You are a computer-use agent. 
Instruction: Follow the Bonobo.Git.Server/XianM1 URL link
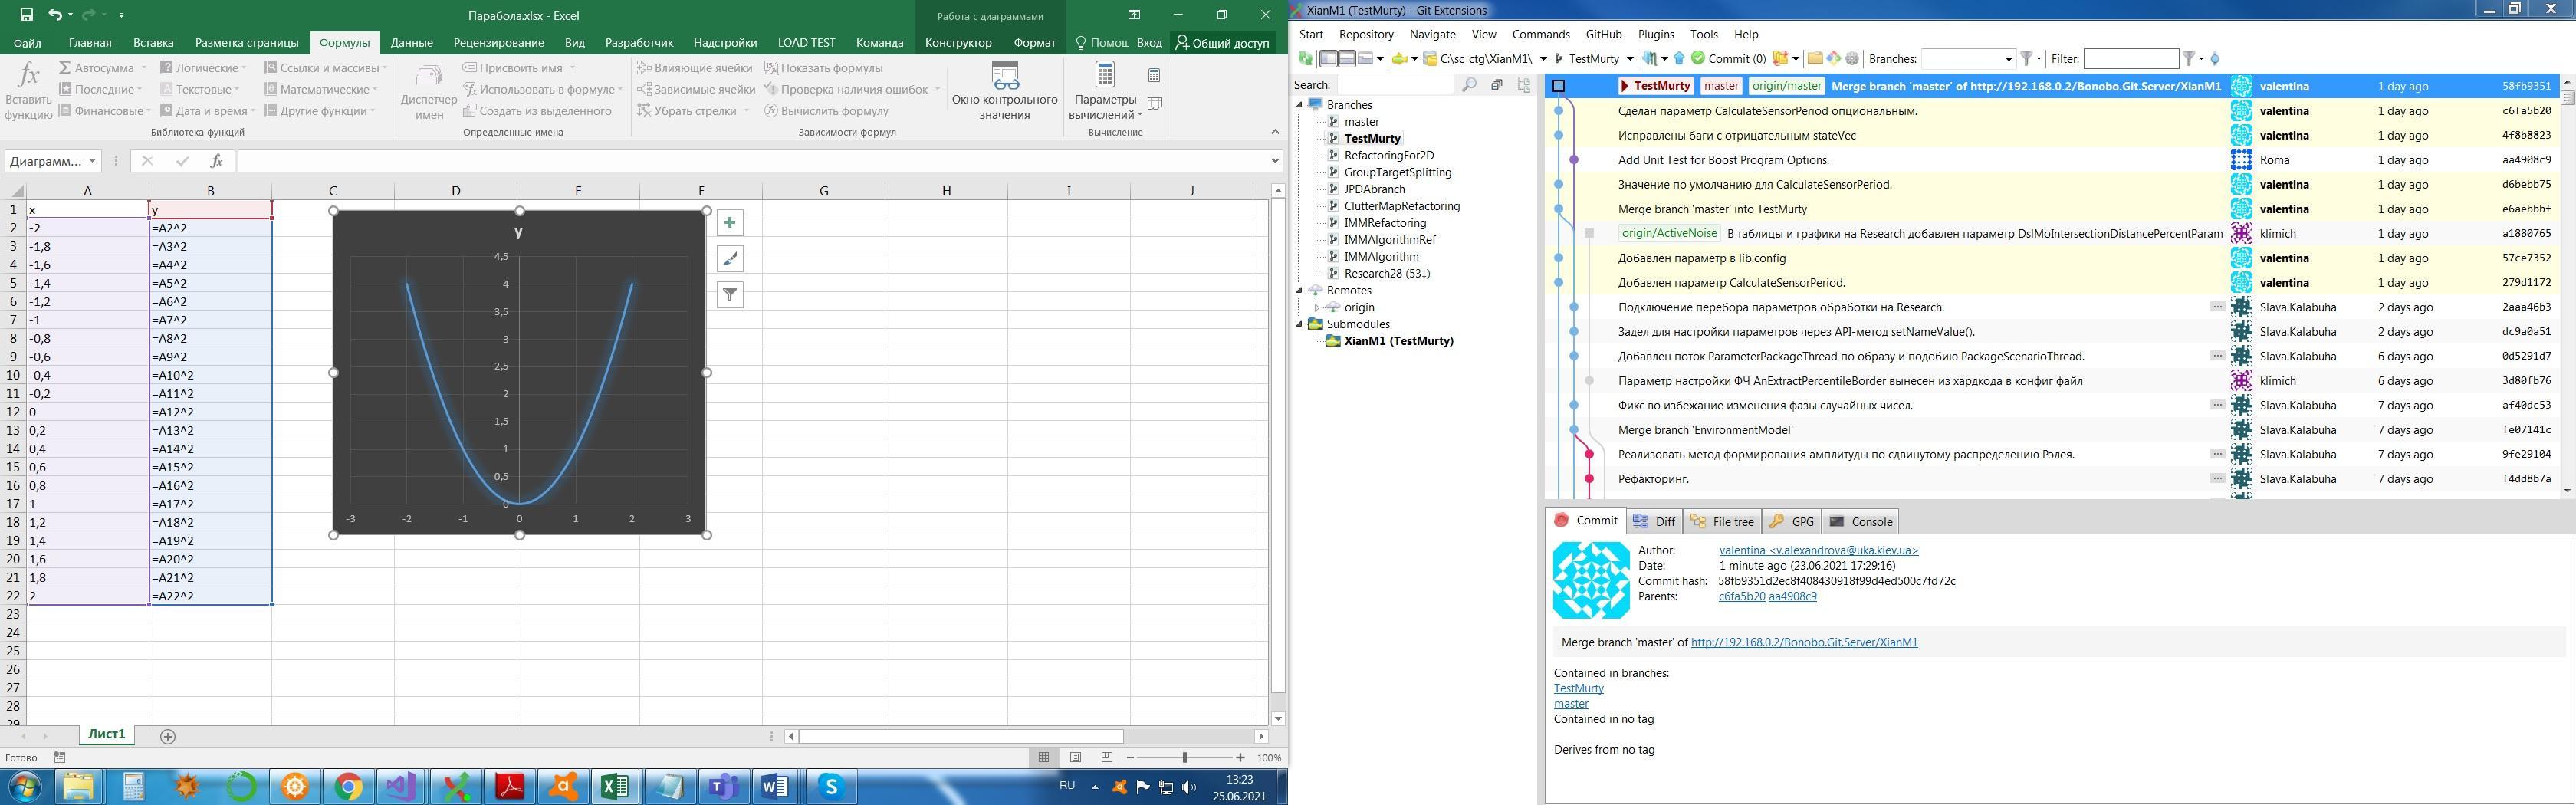point(1804,642)
